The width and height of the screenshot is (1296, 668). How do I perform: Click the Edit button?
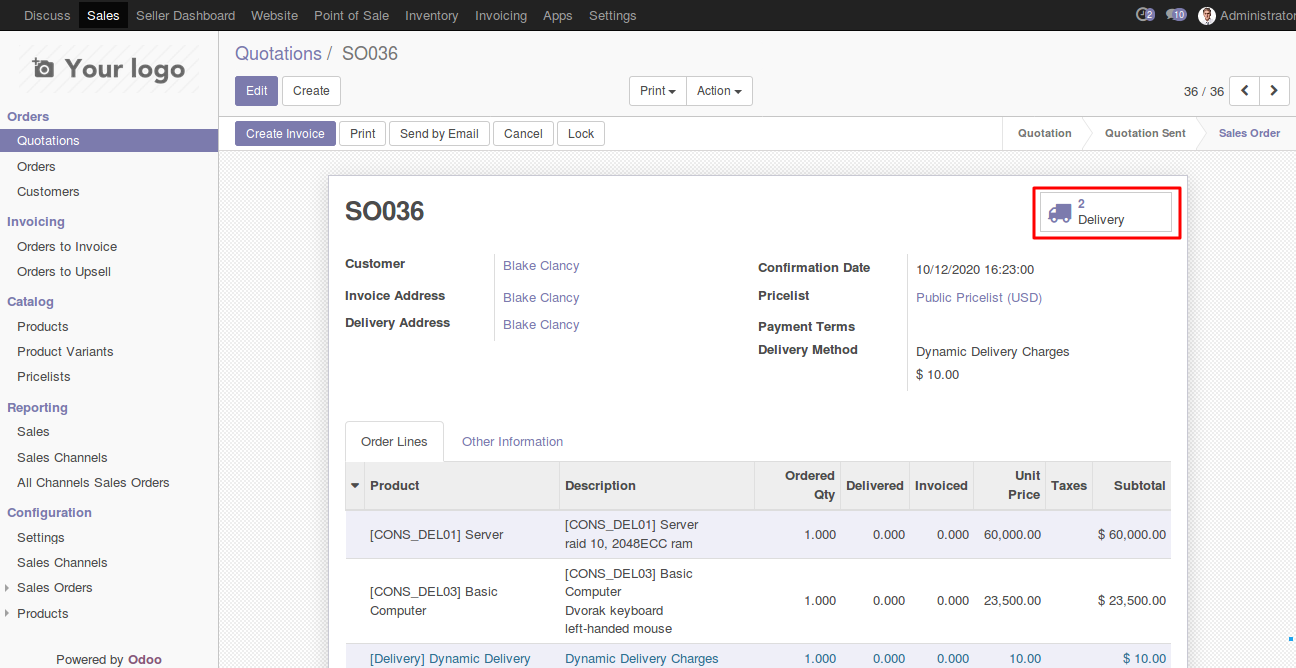tap(256, 91)
